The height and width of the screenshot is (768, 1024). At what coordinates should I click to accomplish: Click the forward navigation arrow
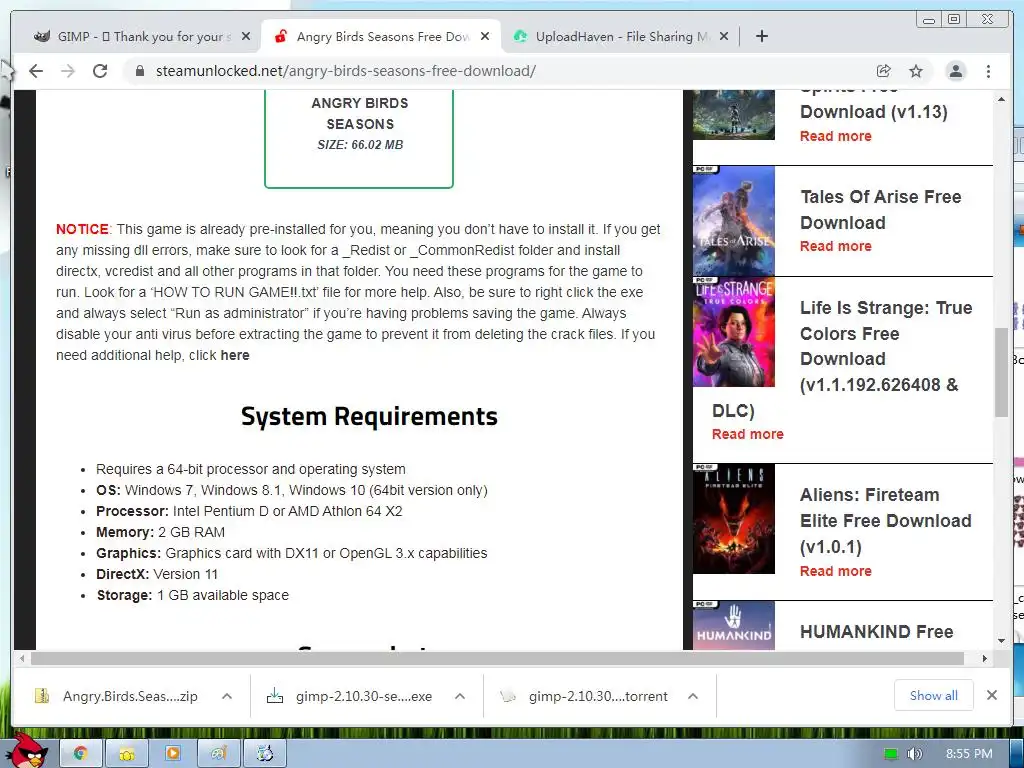pos(68,71)
